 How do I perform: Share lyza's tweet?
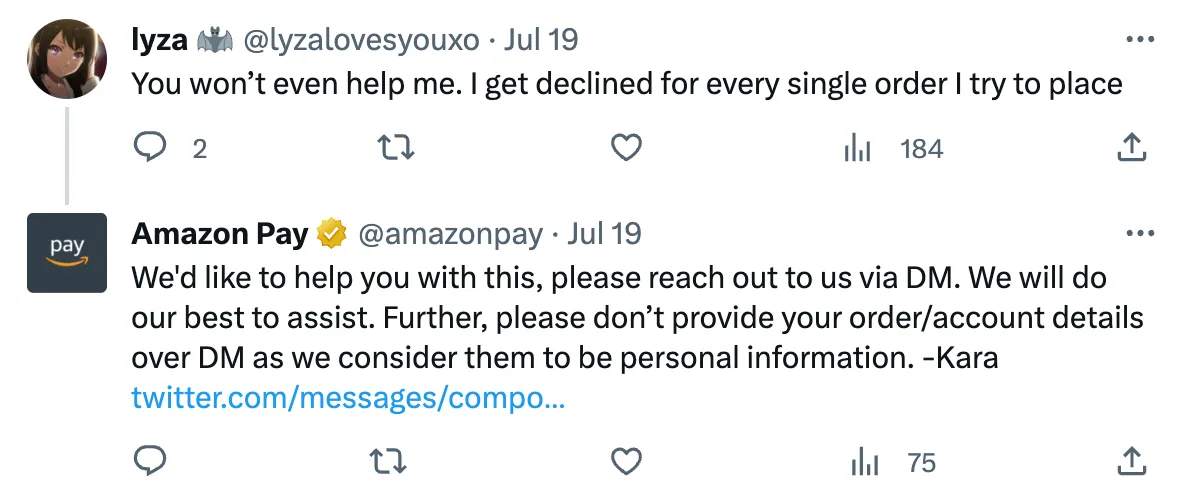1131,149
